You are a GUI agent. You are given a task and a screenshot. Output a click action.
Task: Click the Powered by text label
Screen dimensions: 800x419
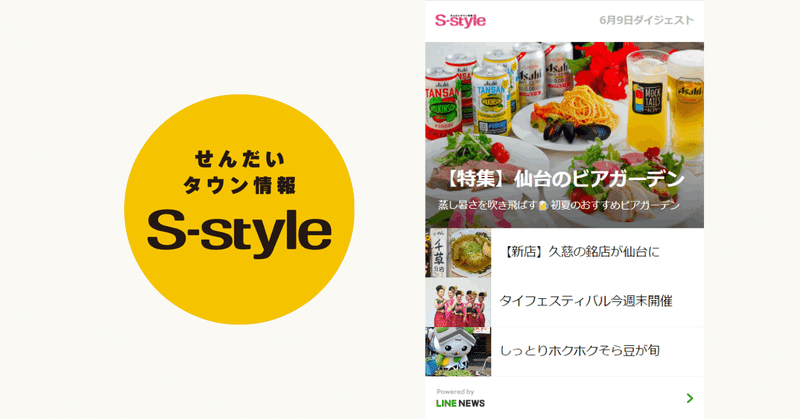pyautogui.click(x=455, y=391)
